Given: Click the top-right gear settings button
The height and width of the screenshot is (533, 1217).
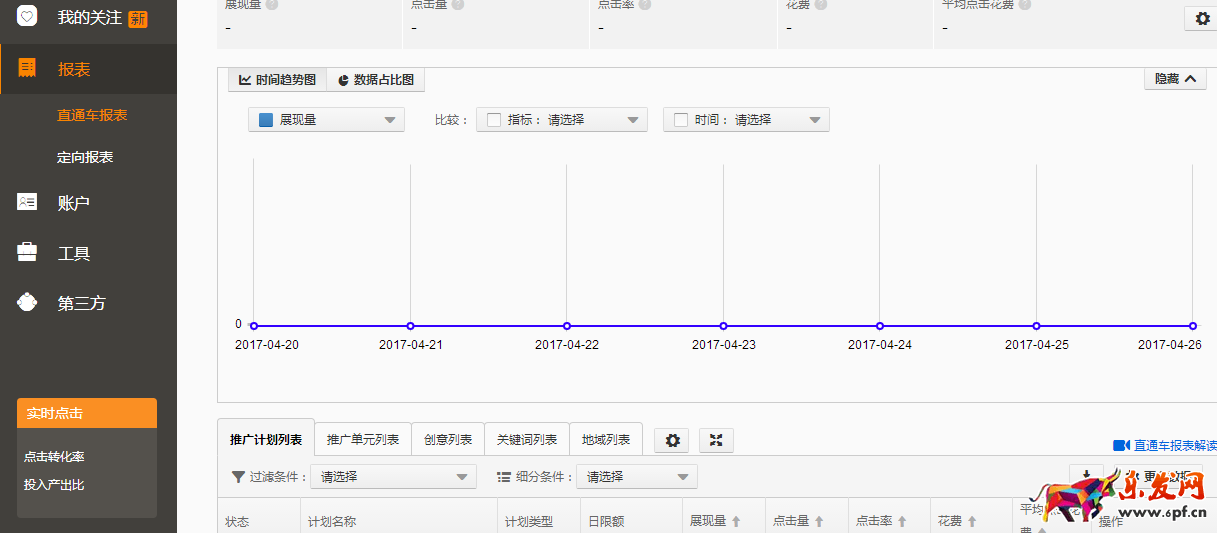Looking at the screenshot, I should [x=1201, y=18].
